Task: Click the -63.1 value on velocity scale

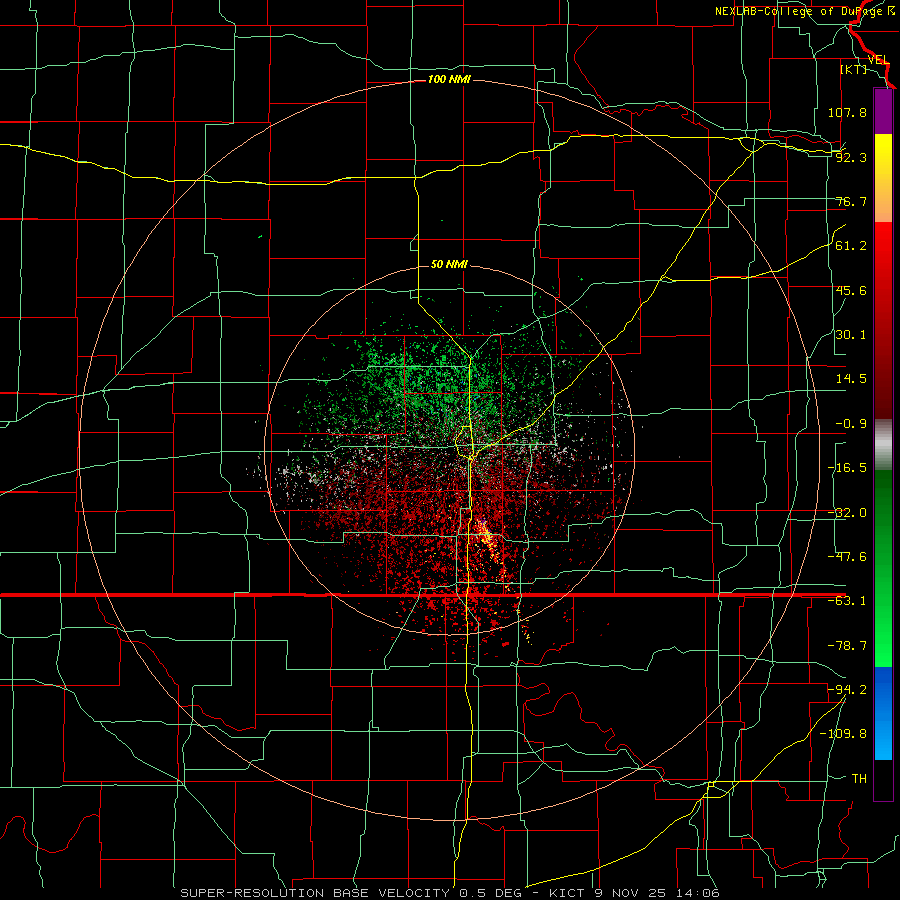Action: [847, 601]
